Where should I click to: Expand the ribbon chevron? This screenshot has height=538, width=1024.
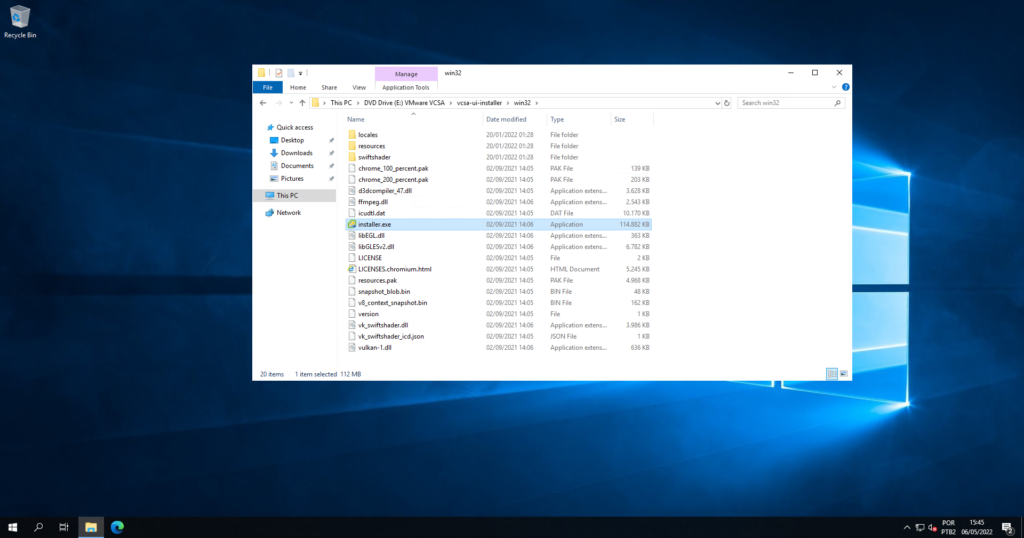tap(834, 87)
